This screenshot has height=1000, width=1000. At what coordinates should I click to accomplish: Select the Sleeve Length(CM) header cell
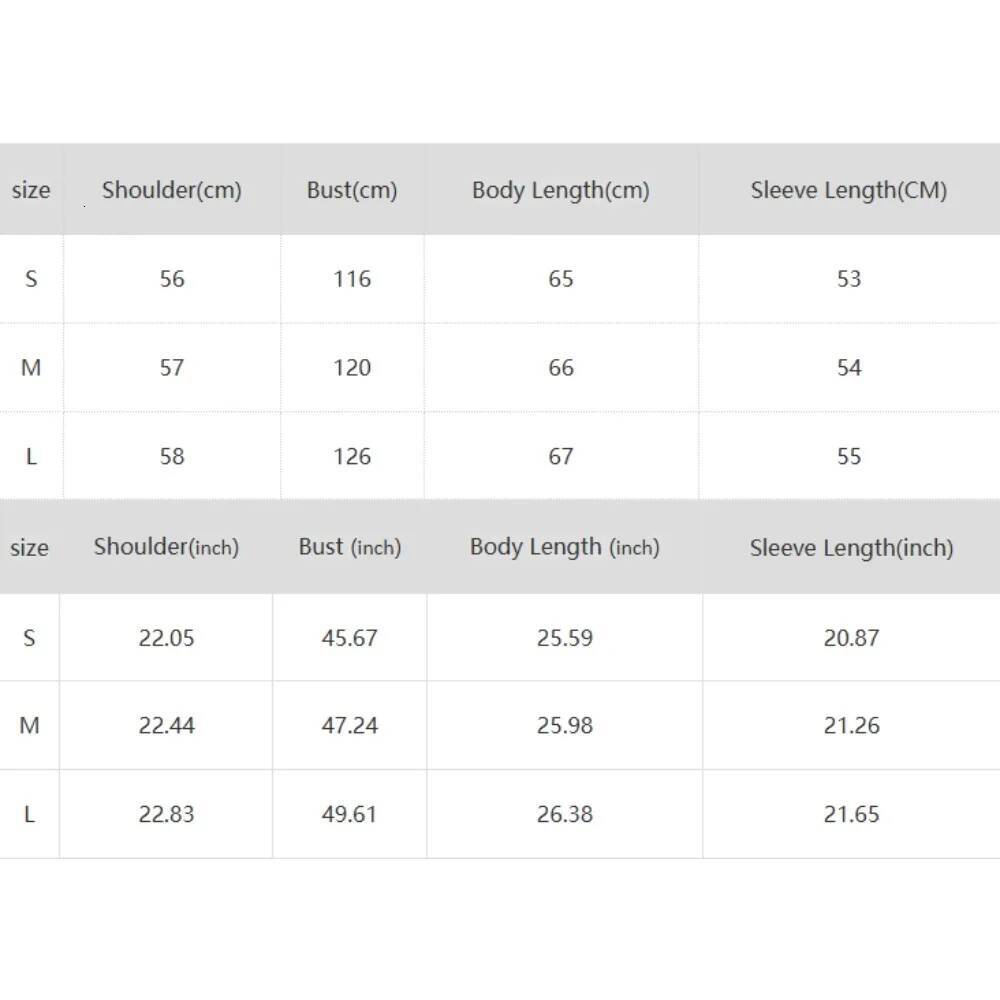tap(849, 190)
